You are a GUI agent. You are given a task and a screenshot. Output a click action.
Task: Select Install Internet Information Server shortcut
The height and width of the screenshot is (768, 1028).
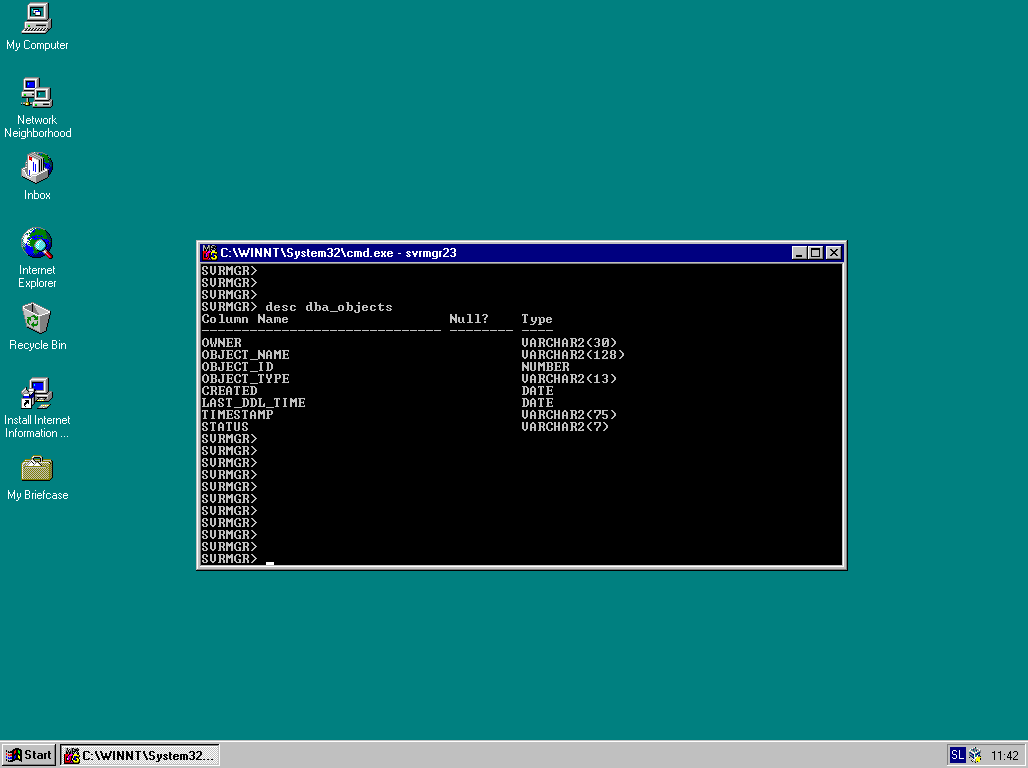pyautogui.click(x=37, y=394)
